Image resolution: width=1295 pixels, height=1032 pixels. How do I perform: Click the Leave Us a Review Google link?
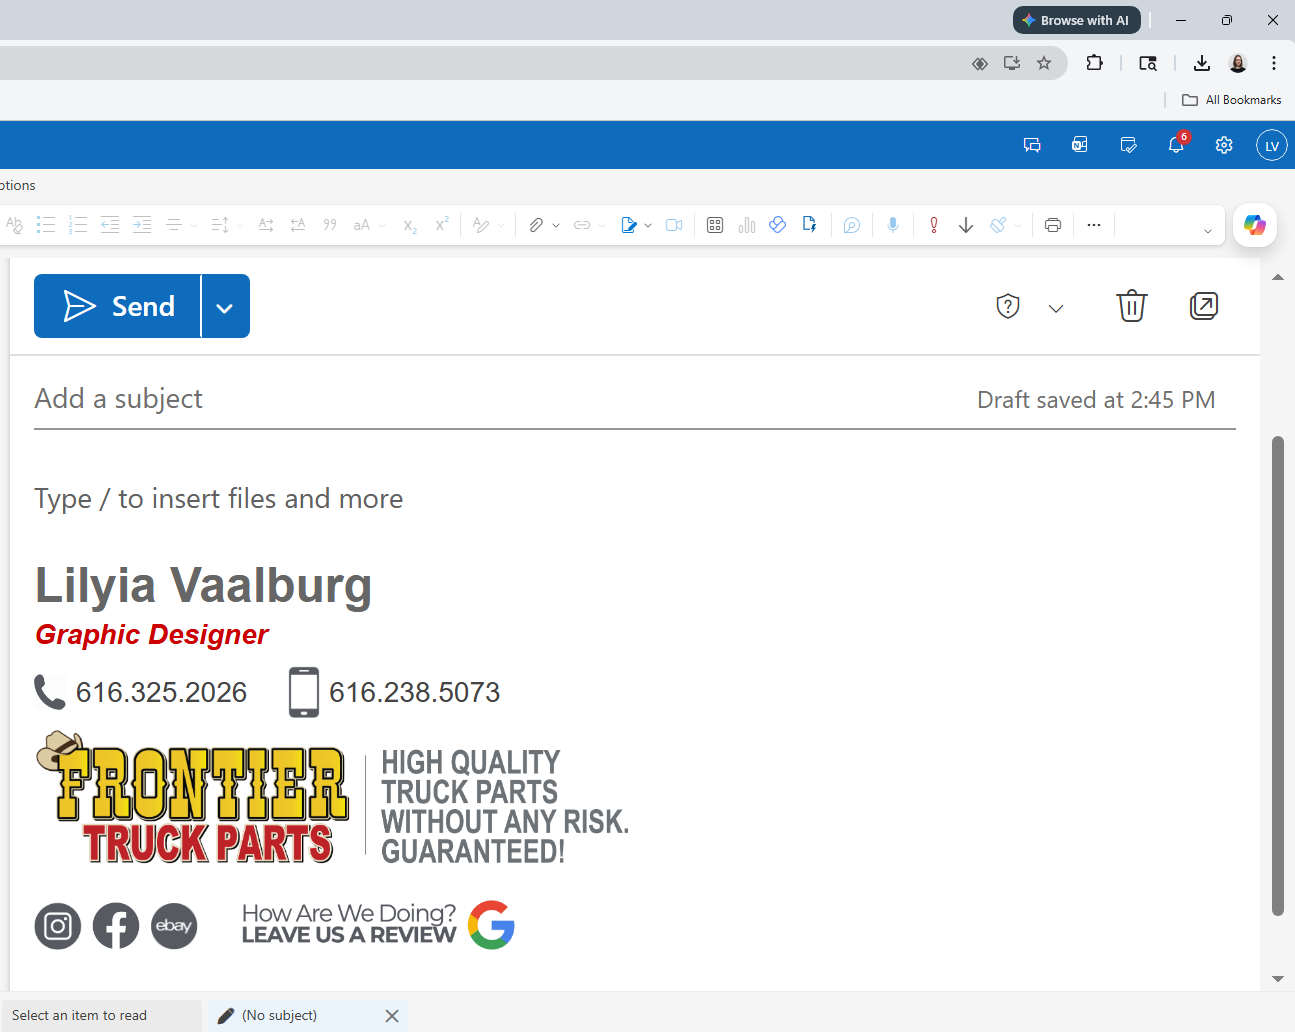coord(378,925)
